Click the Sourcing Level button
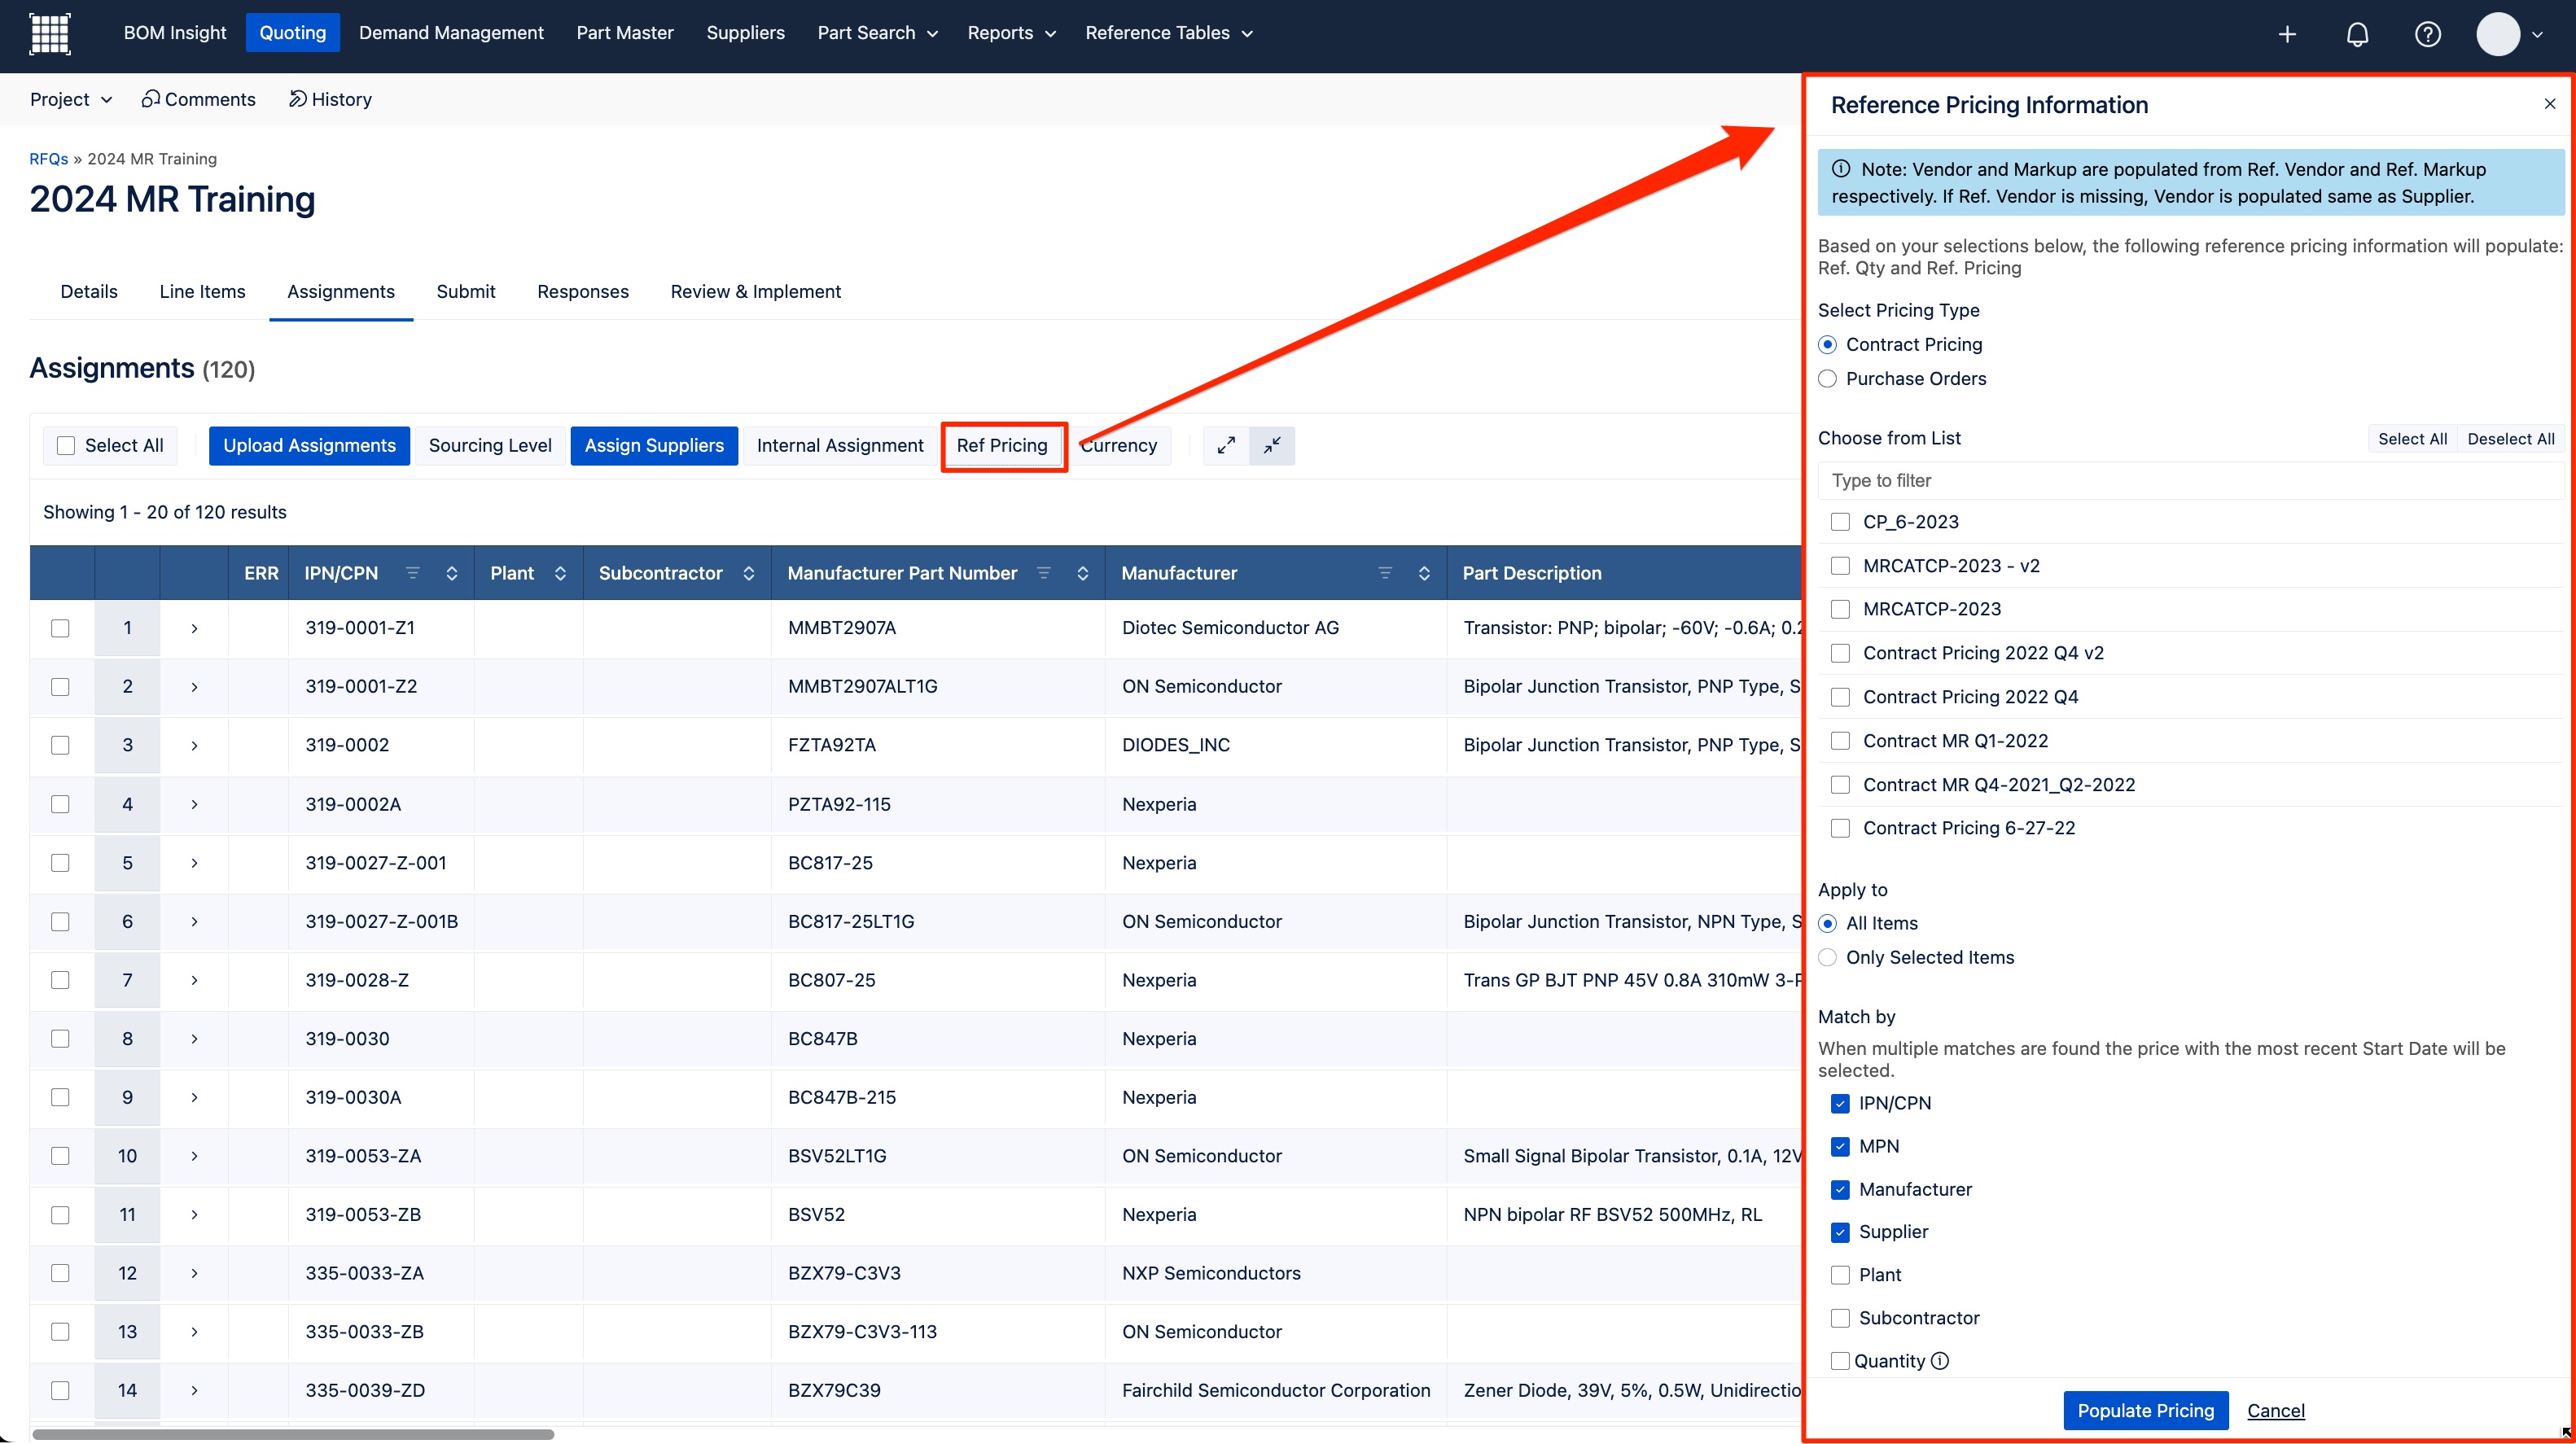This screenshot has height=1444, width=2576. pos(490,445)
